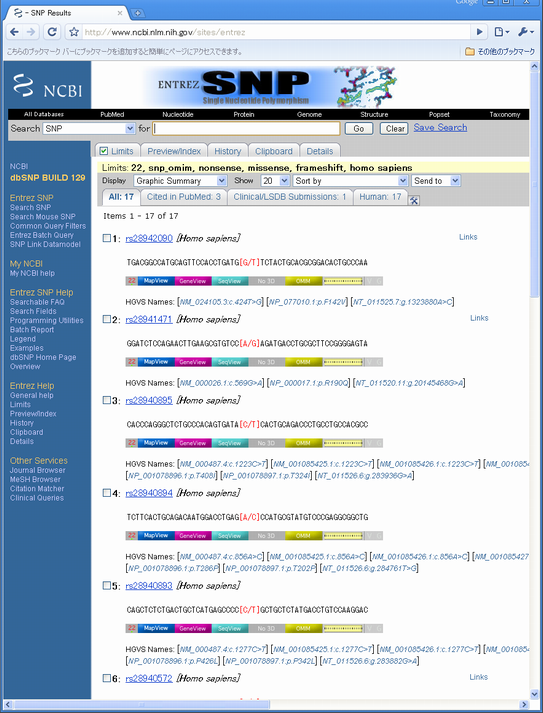Open the OMIM icon for rs28940894
Image resolution: width=543 pixels, height=713 pixels.
point(304,536)
